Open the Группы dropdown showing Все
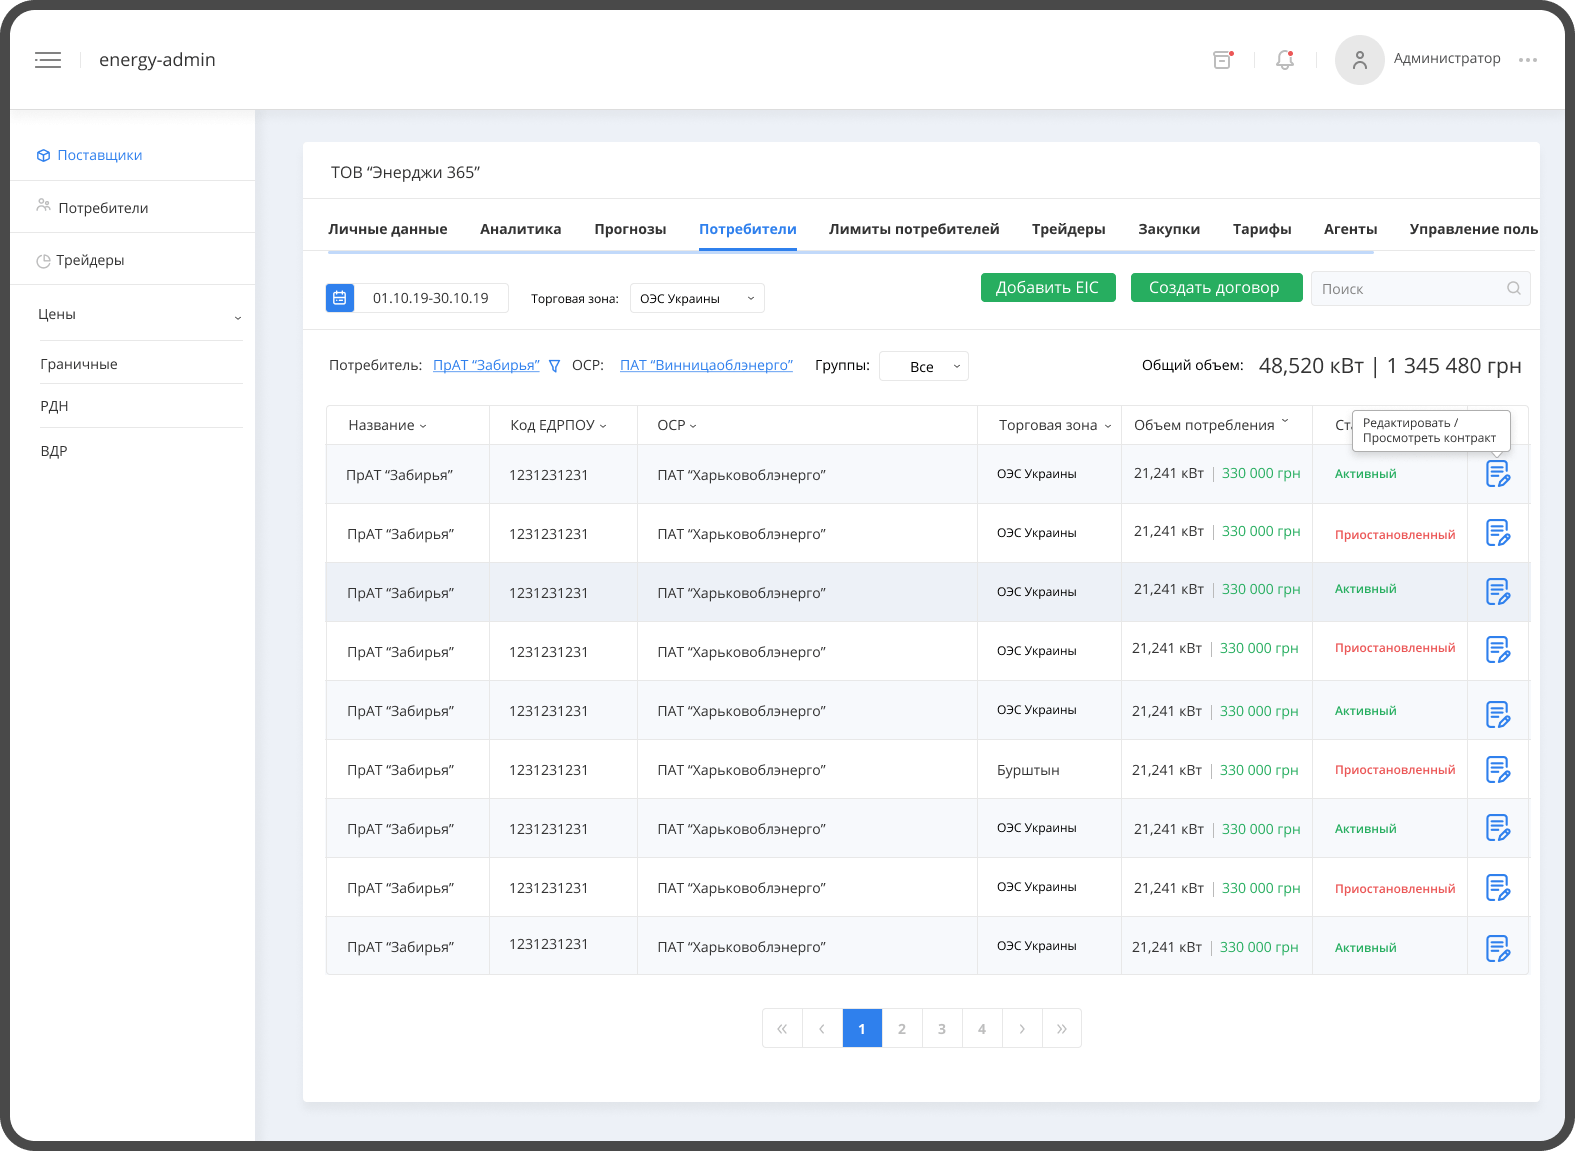 (923, 366)
